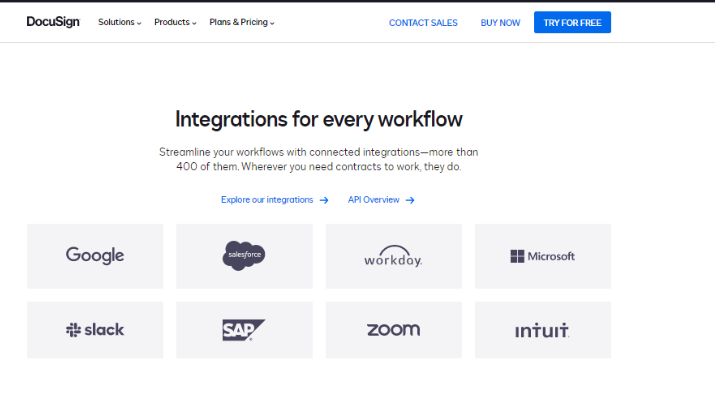Expand the Products menu
The height and width of the screenshot is (420, 715).
pyautogui.click(x=175, y=22)
